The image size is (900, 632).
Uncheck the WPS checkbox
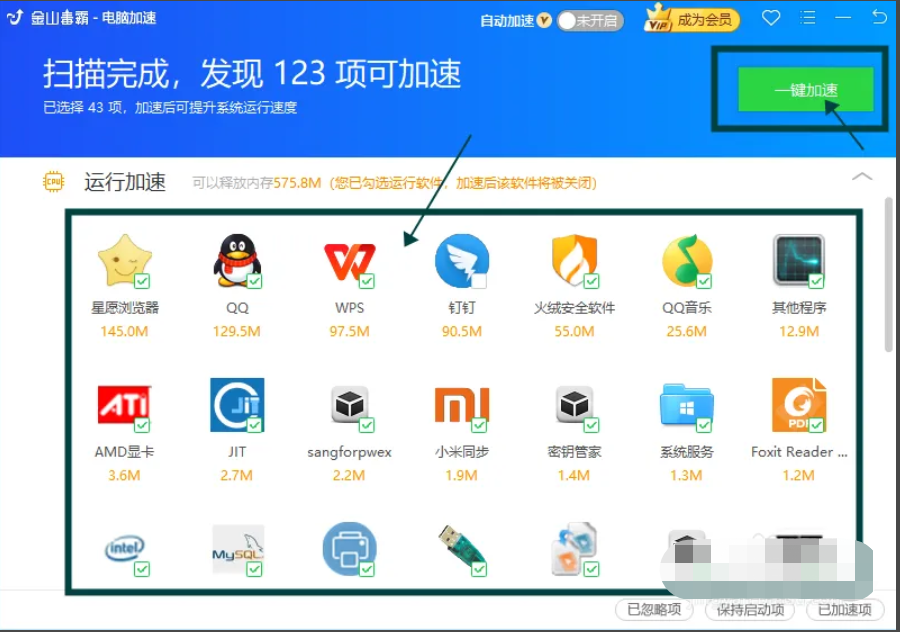(367, 281)
